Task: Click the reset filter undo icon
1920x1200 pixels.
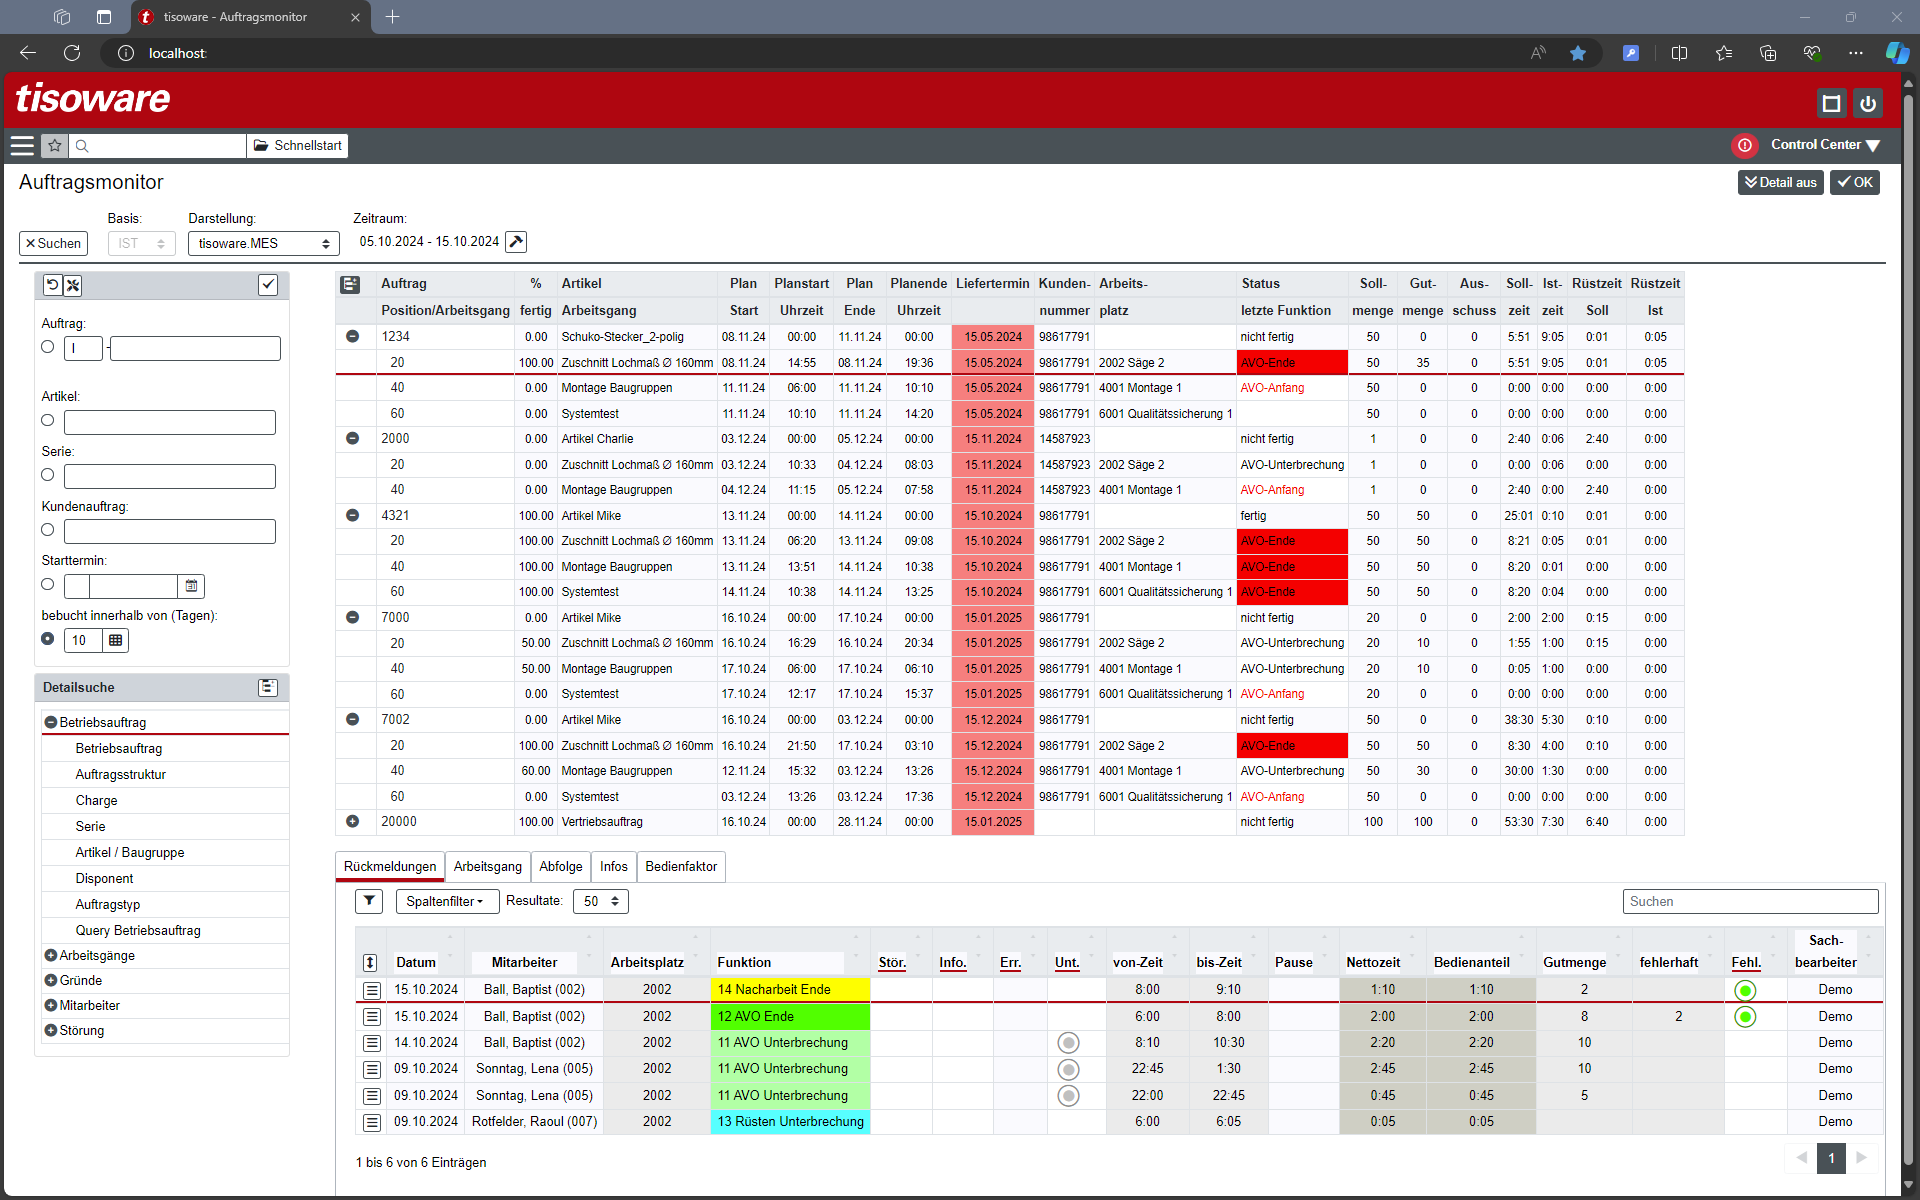Action: click(53, 285)
